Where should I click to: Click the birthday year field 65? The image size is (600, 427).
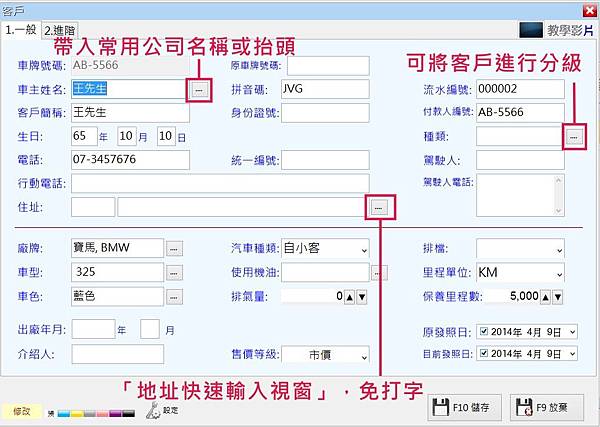pyautogui.click(x=84, y=136)
